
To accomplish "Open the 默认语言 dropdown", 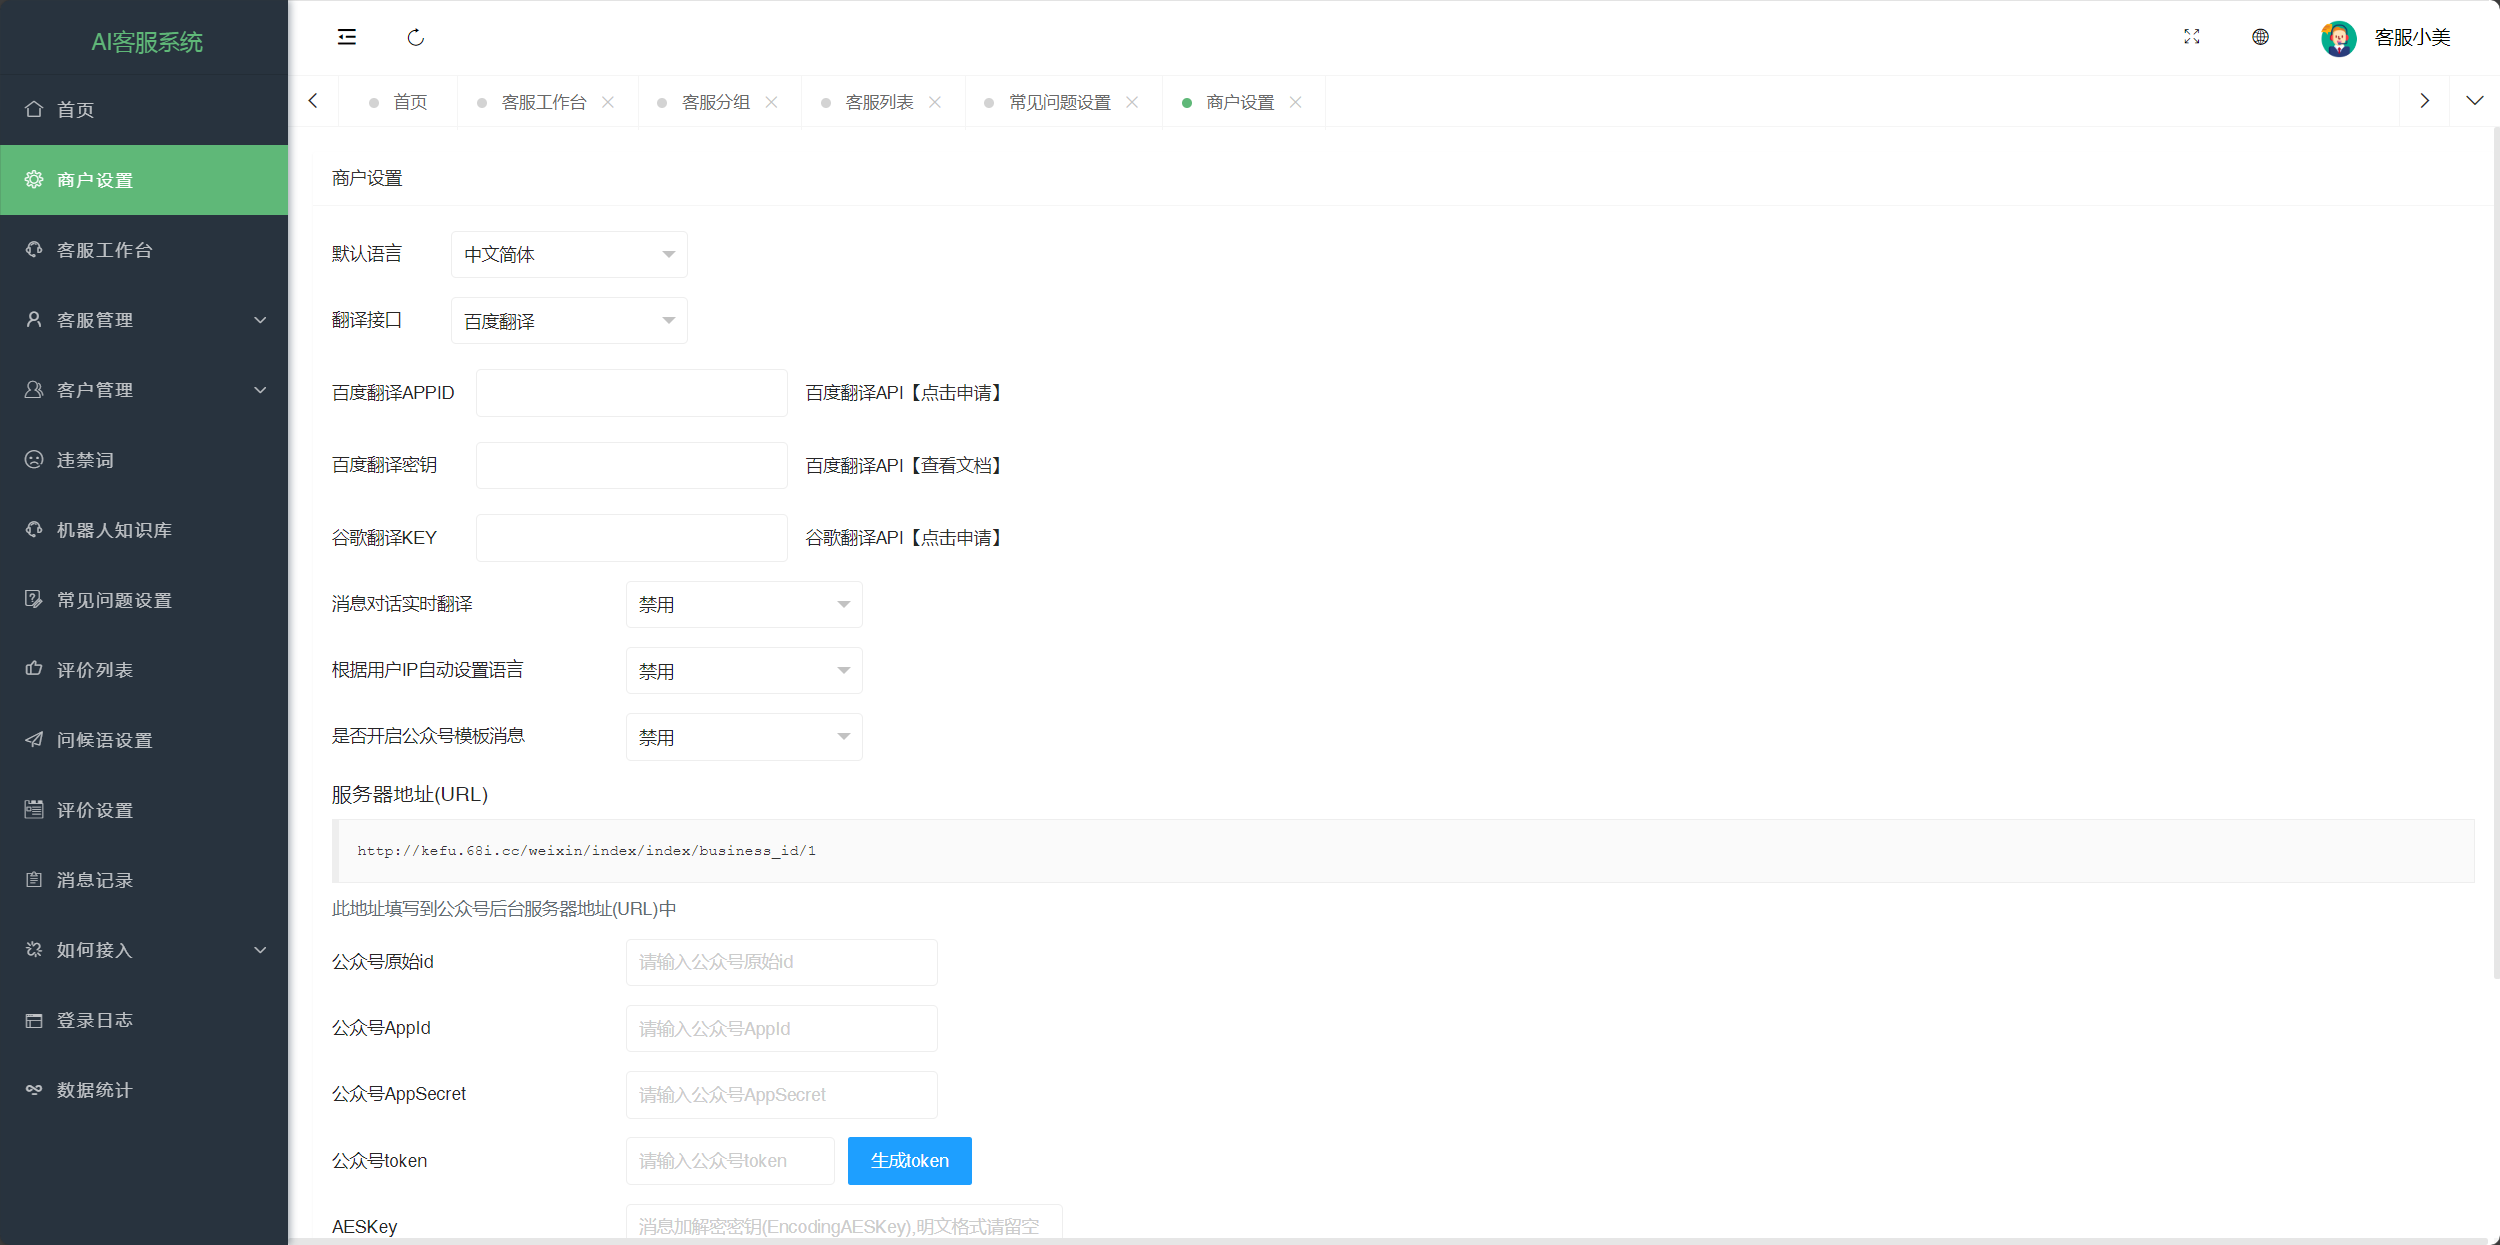I will tap(569, 254).
